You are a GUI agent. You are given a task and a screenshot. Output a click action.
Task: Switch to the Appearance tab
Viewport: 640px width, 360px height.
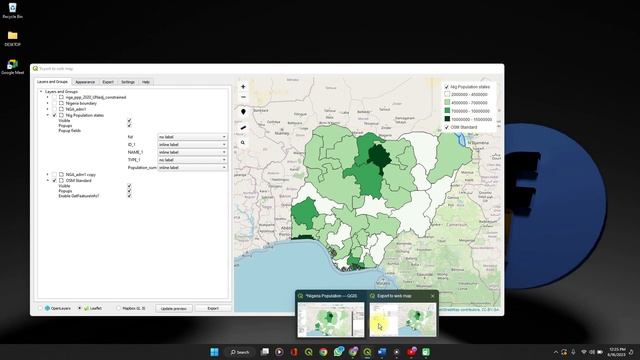click(x=85, y=82)
